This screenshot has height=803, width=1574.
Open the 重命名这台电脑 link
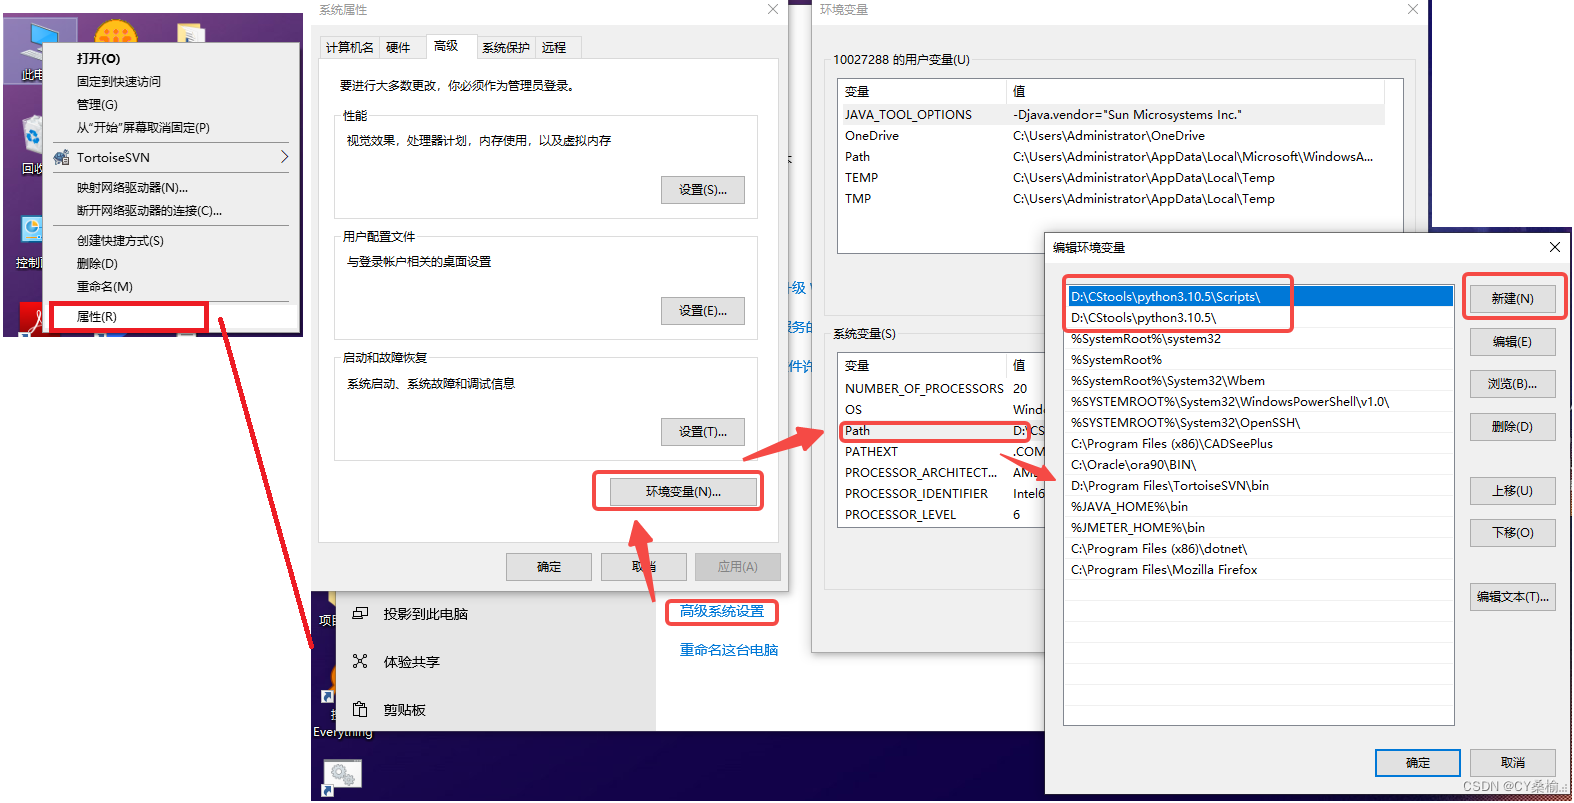(729, 650)
